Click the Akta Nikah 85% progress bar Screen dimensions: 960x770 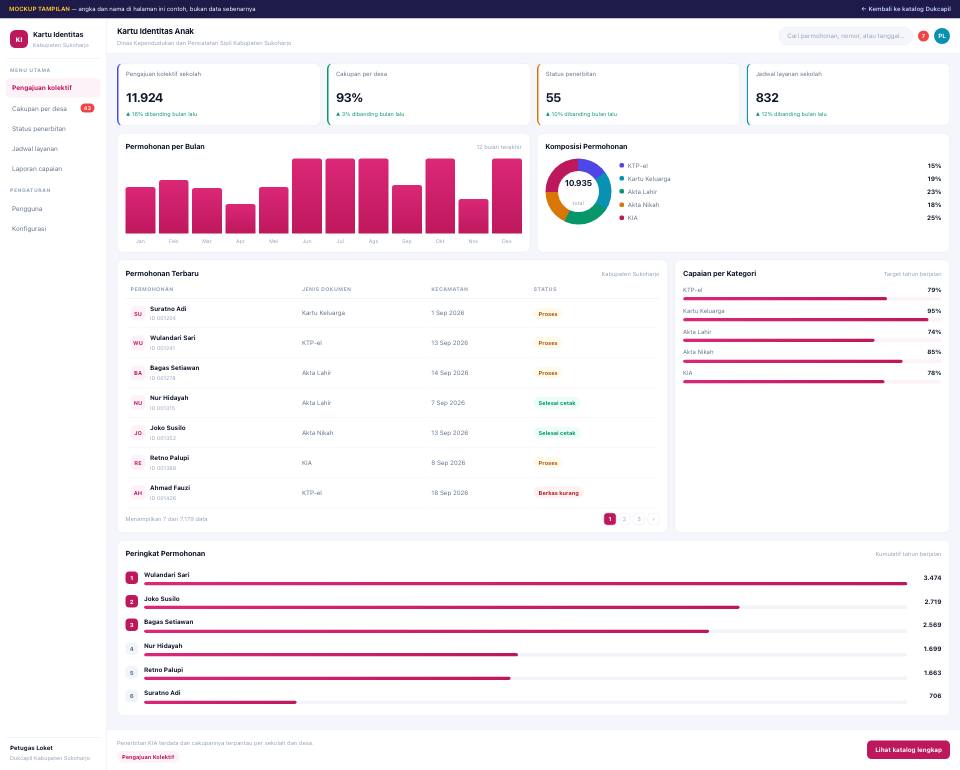coord(812,361)
